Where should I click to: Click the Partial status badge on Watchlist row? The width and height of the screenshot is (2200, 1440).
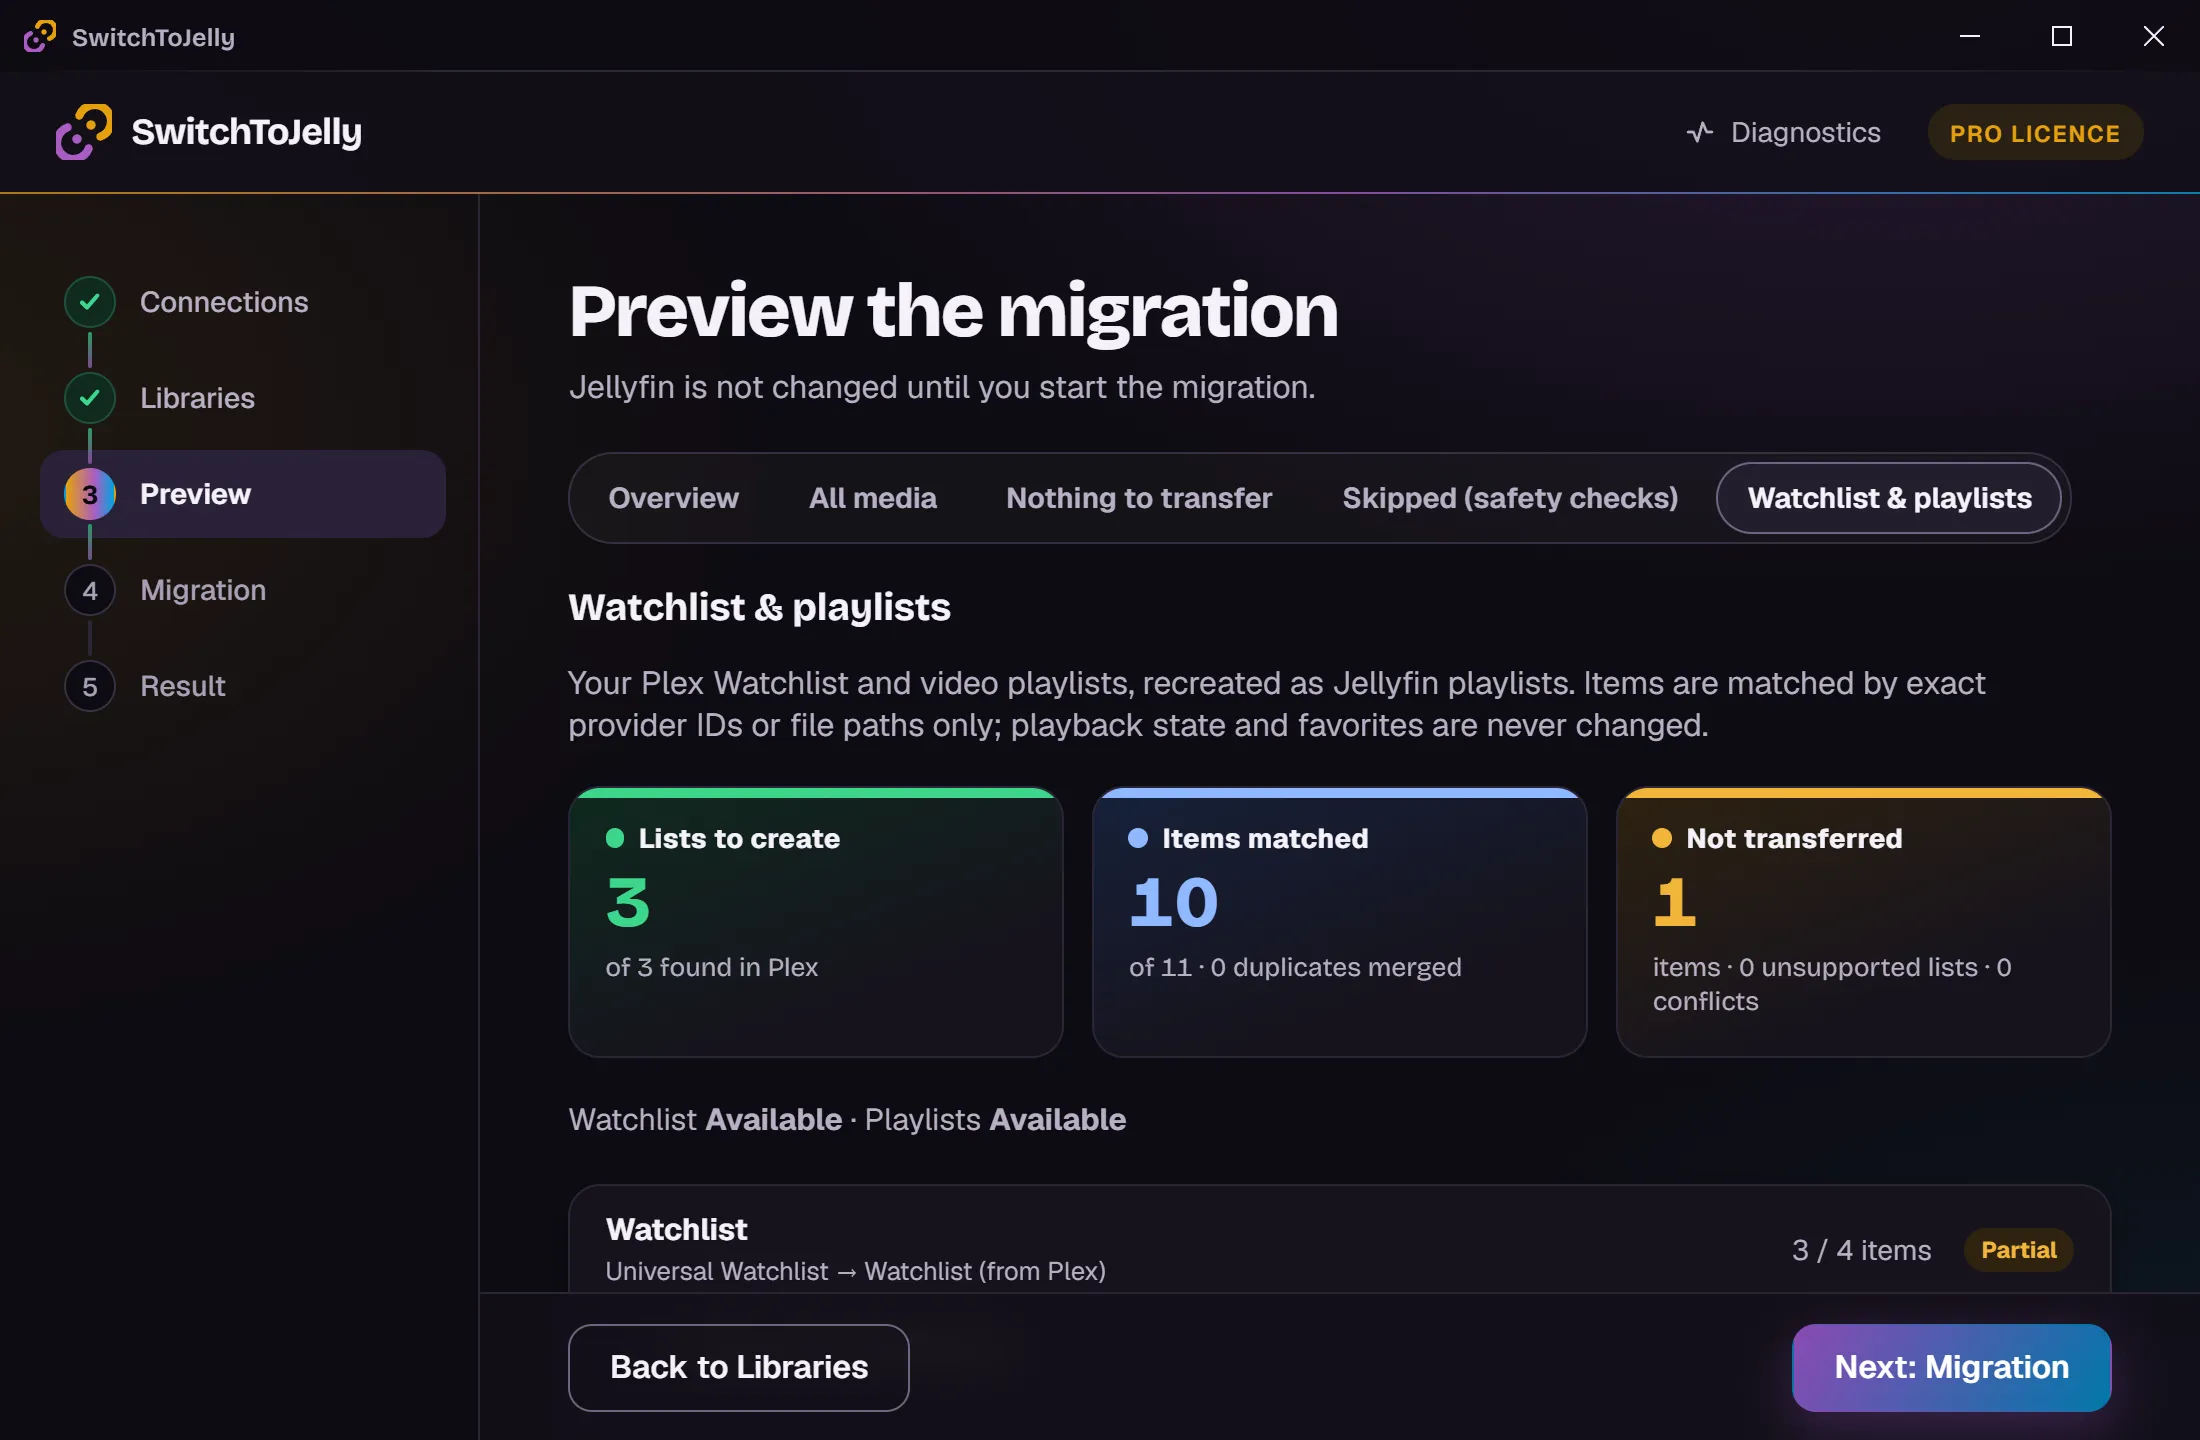(2018, 1250)
